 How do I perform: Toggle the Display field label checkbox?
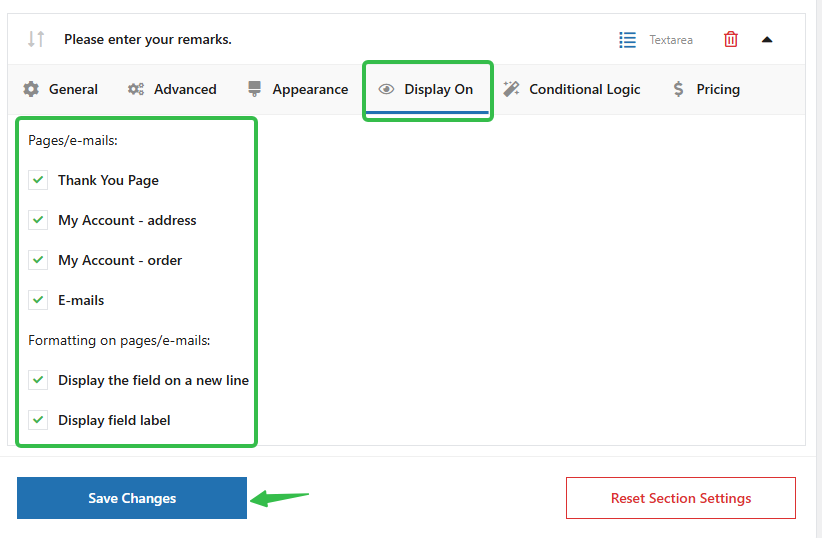(38, 420)
